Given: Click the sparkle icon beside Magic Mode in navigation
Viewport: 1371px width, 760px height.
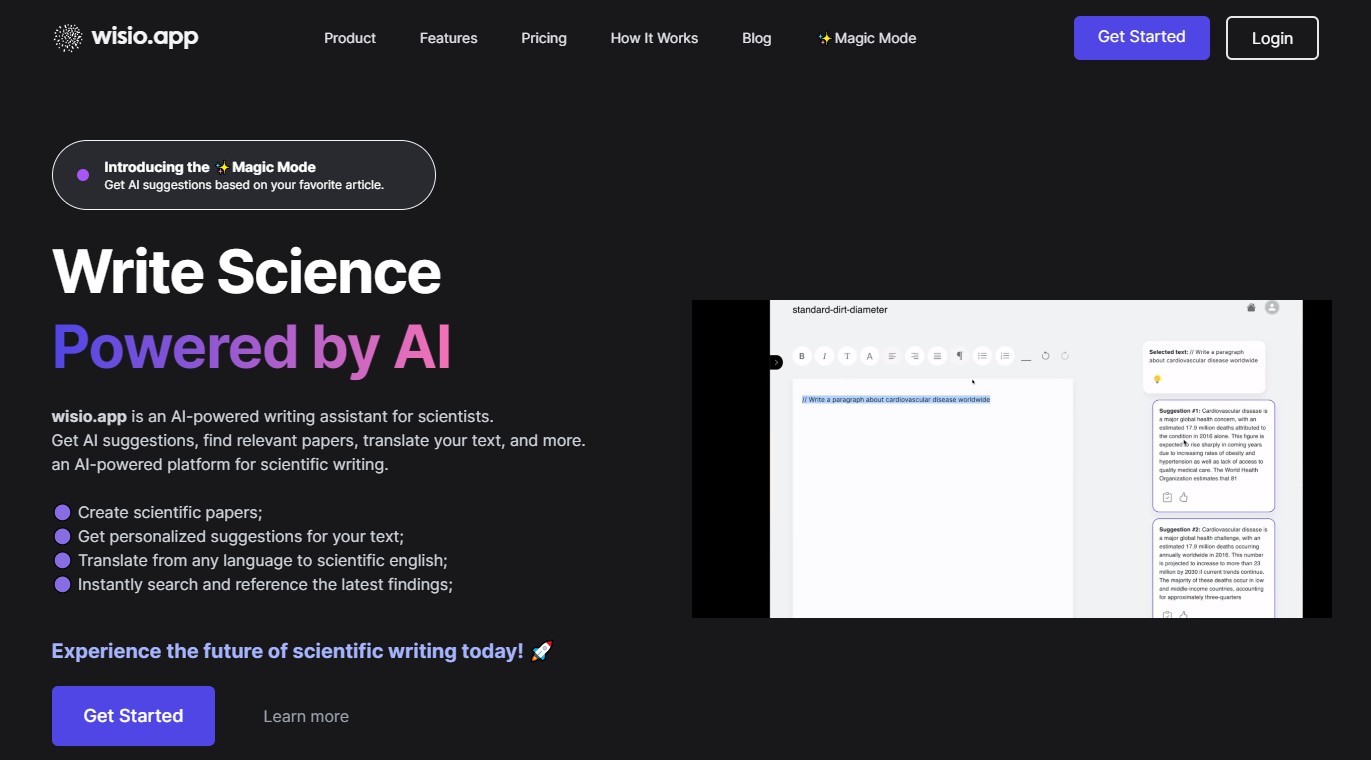Looking at the screenshot, I should [825, 38].
